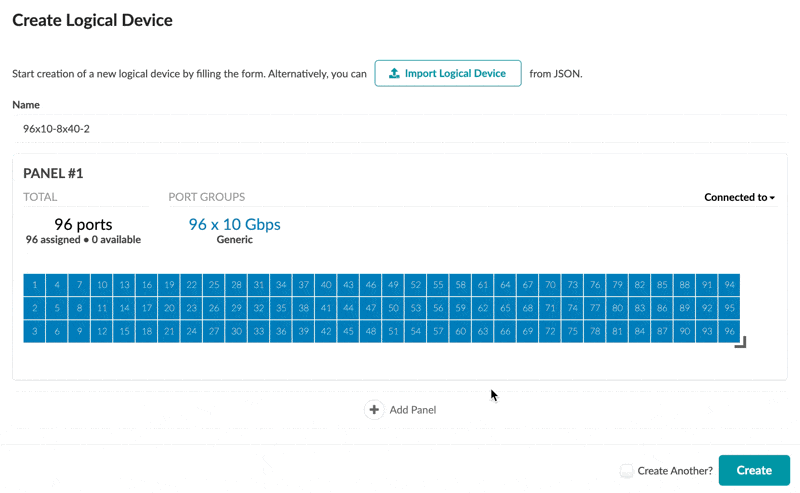Click the Name input field
Screen dimensions: 800x493
(400, 129)
